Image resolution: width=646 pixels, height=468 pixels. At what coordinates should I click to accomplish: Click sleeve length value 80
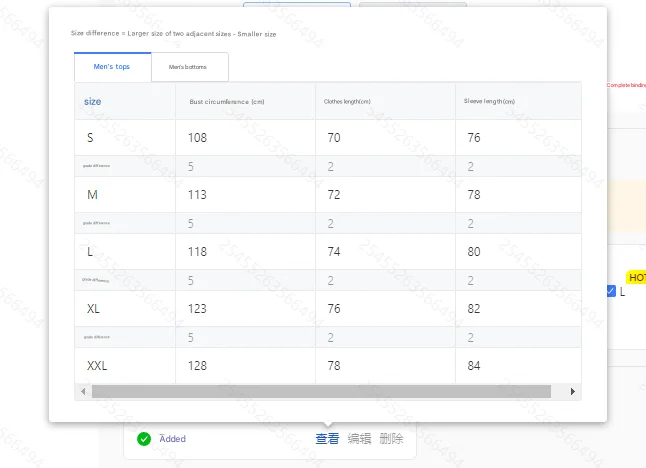[x=474, y=252]
